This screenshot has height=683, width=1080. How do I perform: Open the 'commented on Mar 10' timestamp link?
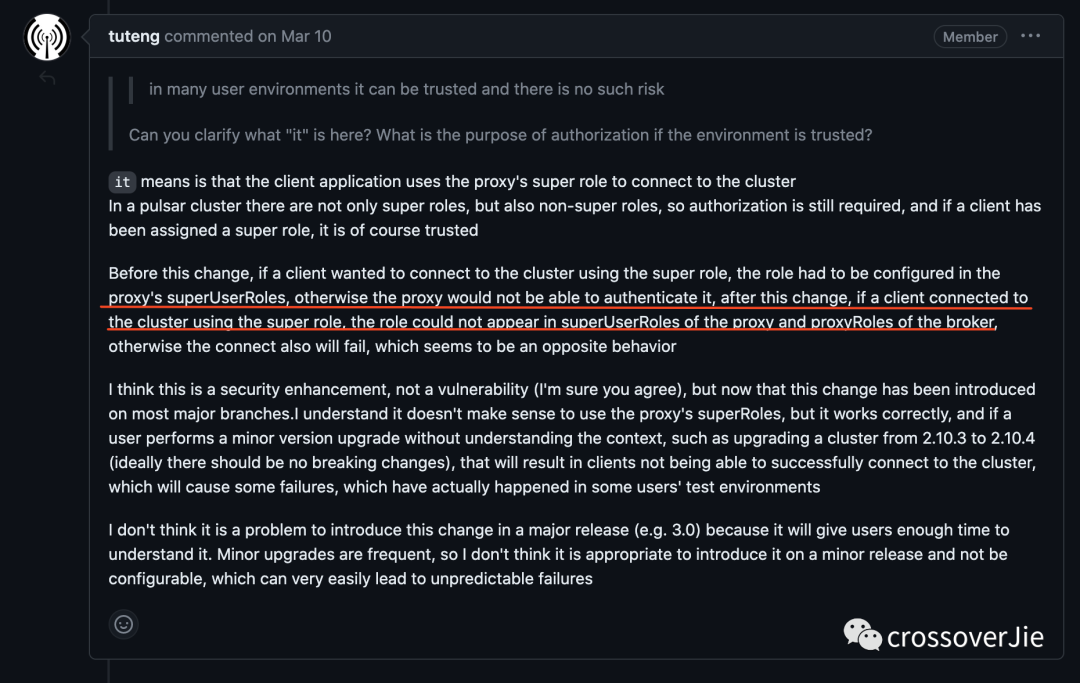click(x=248, y=36)
